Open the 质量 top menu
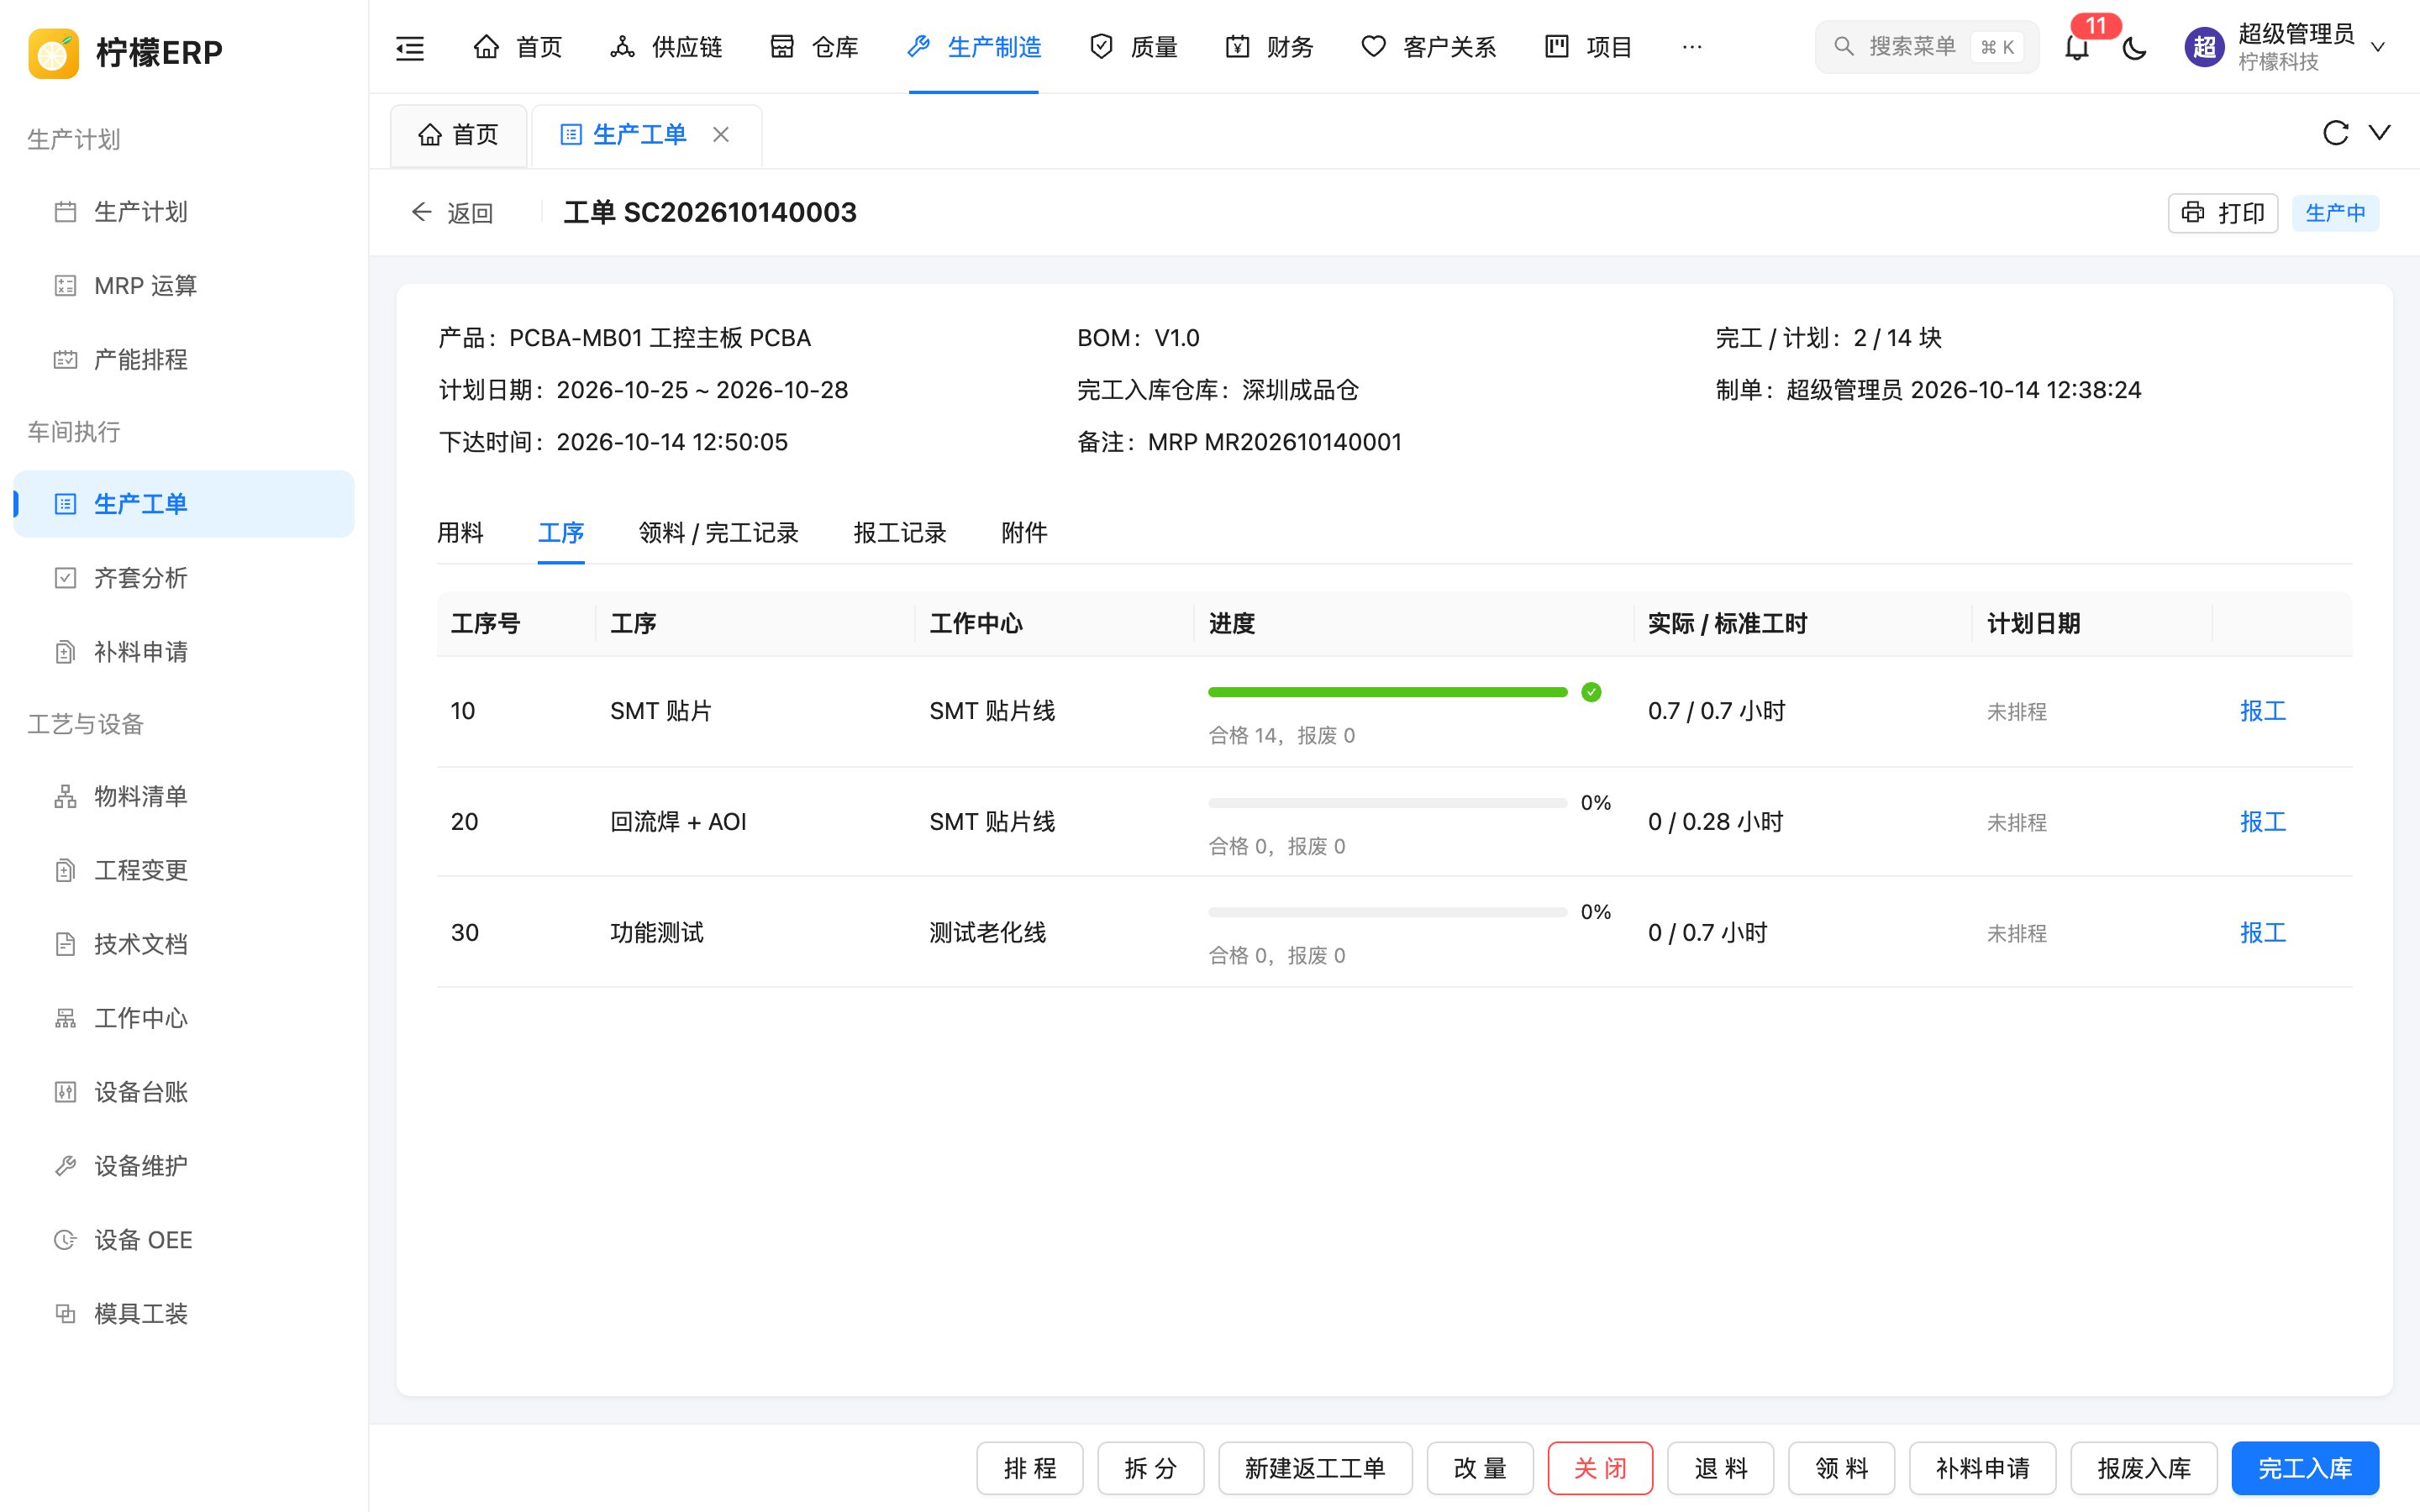The image size is (2420, 1512). click(1134, 47)
